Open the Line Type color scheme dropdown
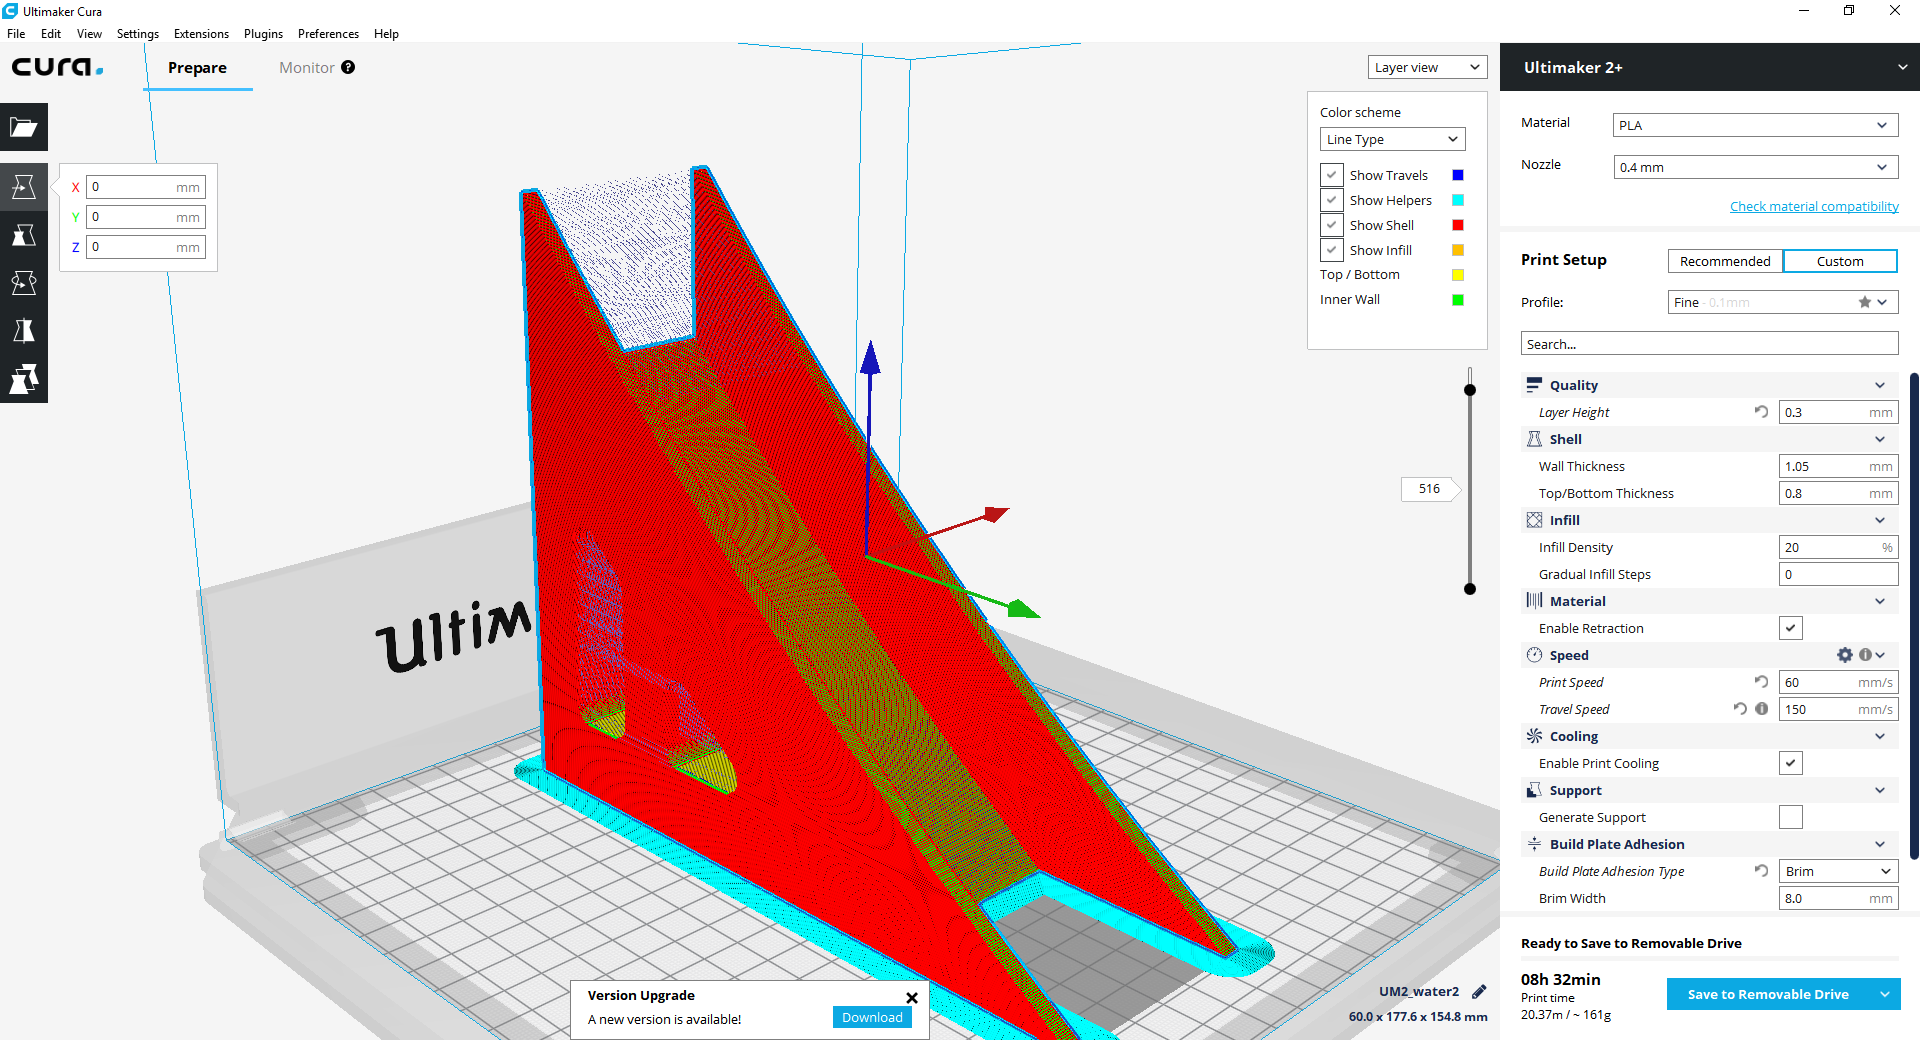The height and width of the screenshot is (1040, 1920). click(1392, 139)
